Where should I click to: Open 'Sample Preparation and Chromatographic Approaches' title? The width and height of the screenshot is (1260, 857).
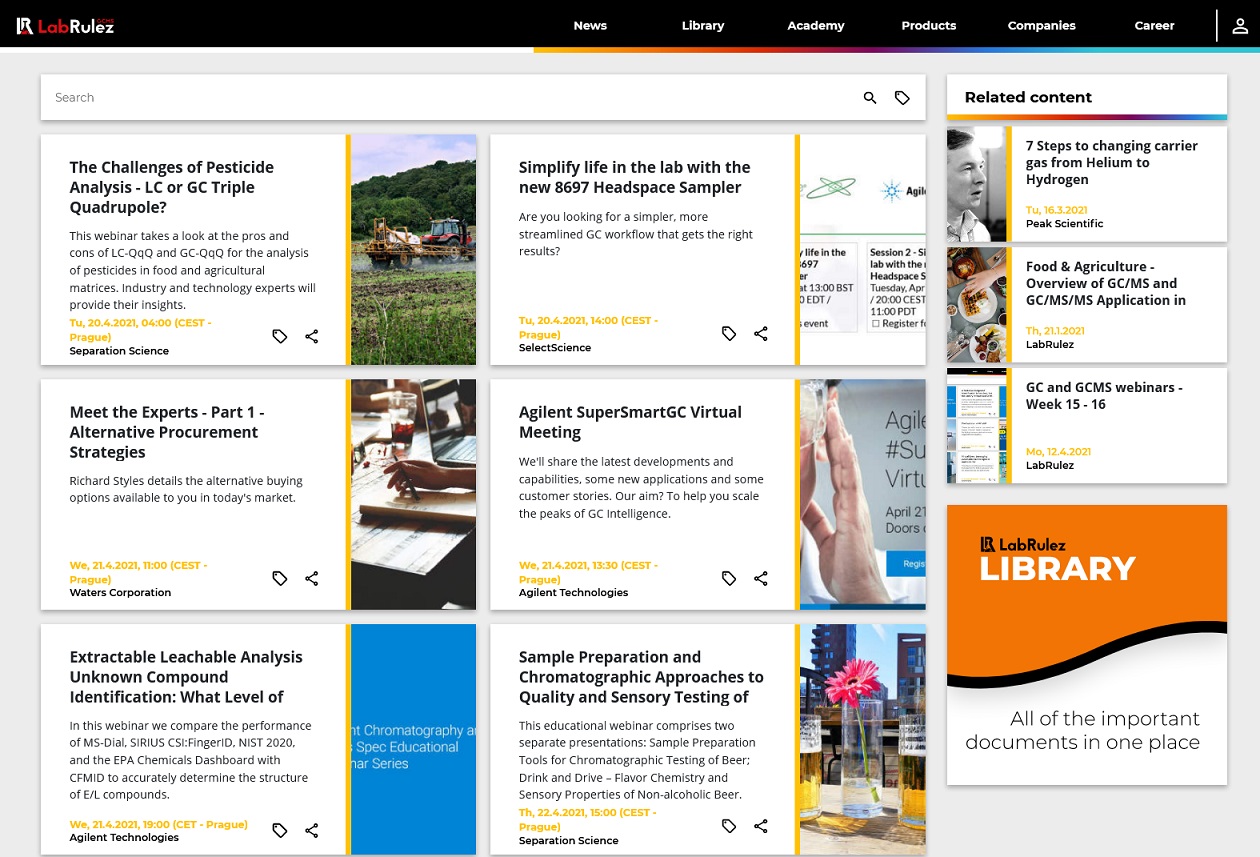click(641, 677)
